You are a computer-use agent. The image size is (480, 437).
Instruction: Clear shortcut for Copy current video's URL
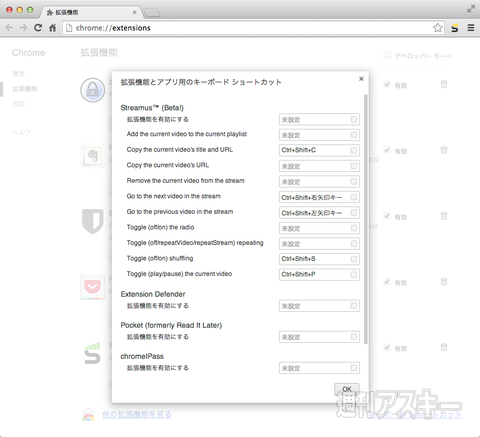[354, 166]
